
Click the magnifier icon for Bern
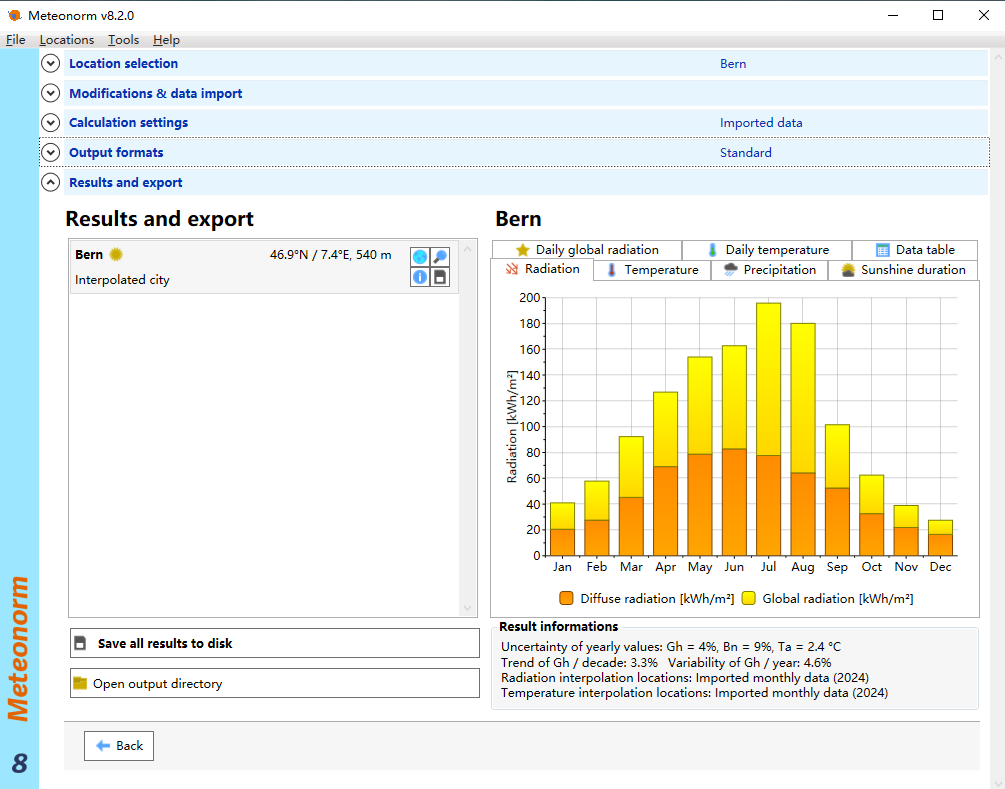[x=440, y=257]
